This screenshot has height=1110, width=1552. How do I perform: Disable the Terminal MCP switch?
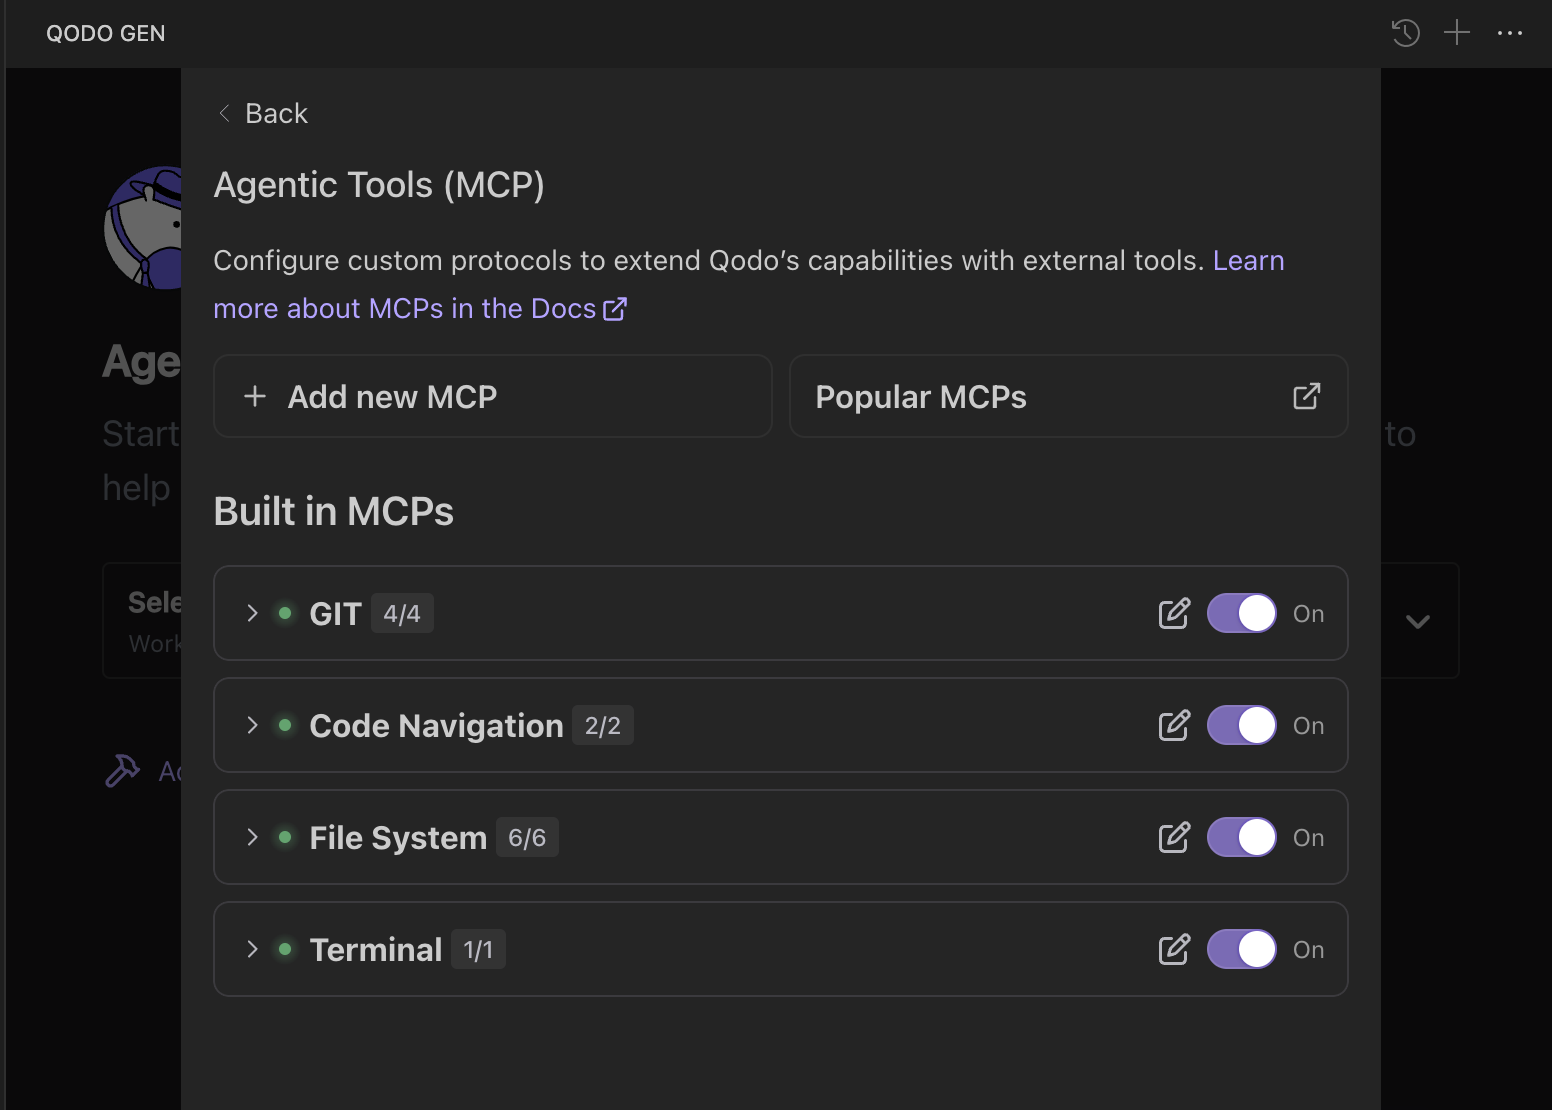coord(1242,949)
